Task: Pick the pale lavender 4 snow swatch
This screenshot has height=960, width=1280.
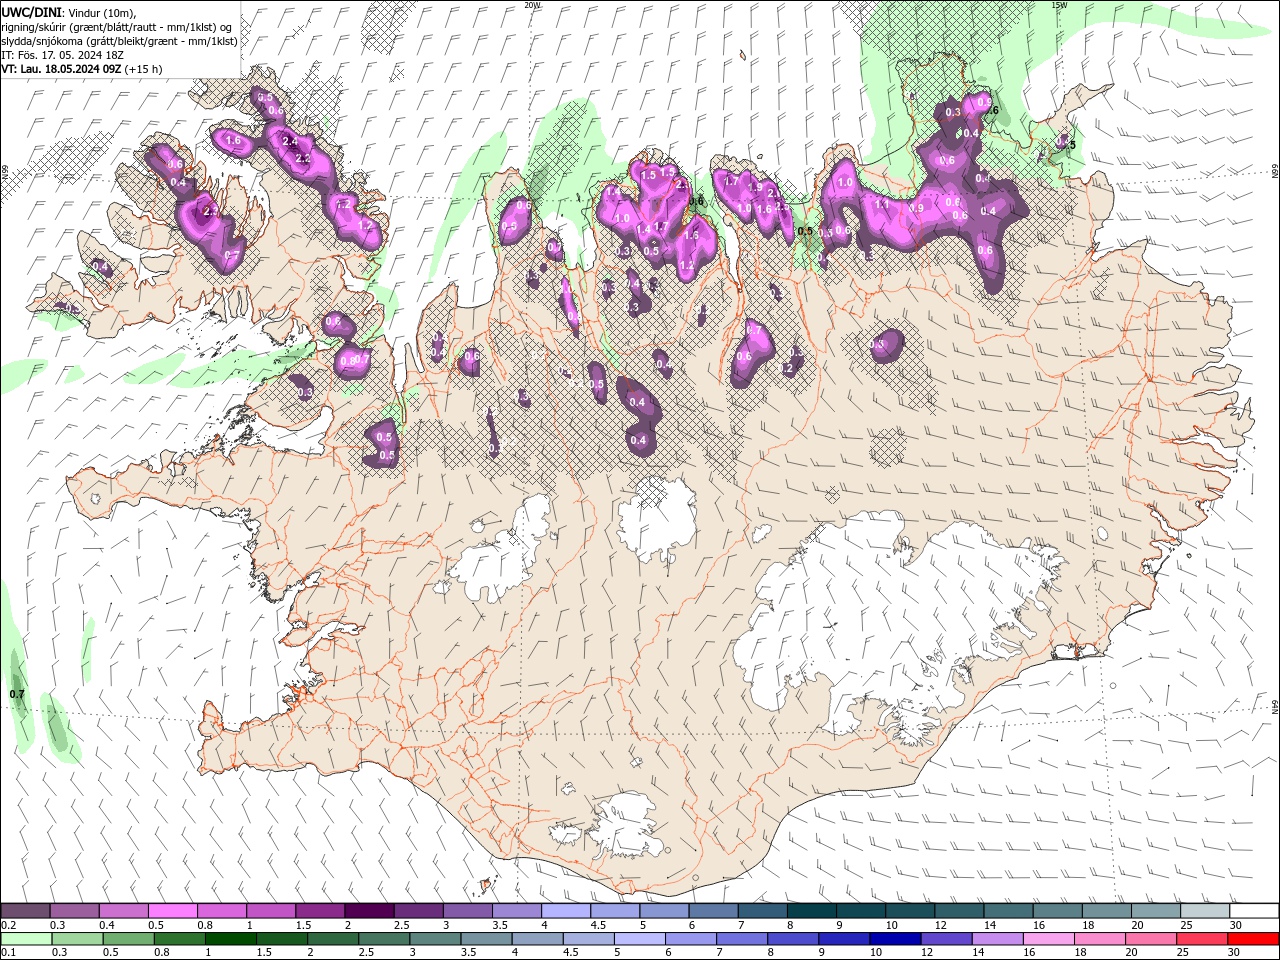Action: (566, 911)
